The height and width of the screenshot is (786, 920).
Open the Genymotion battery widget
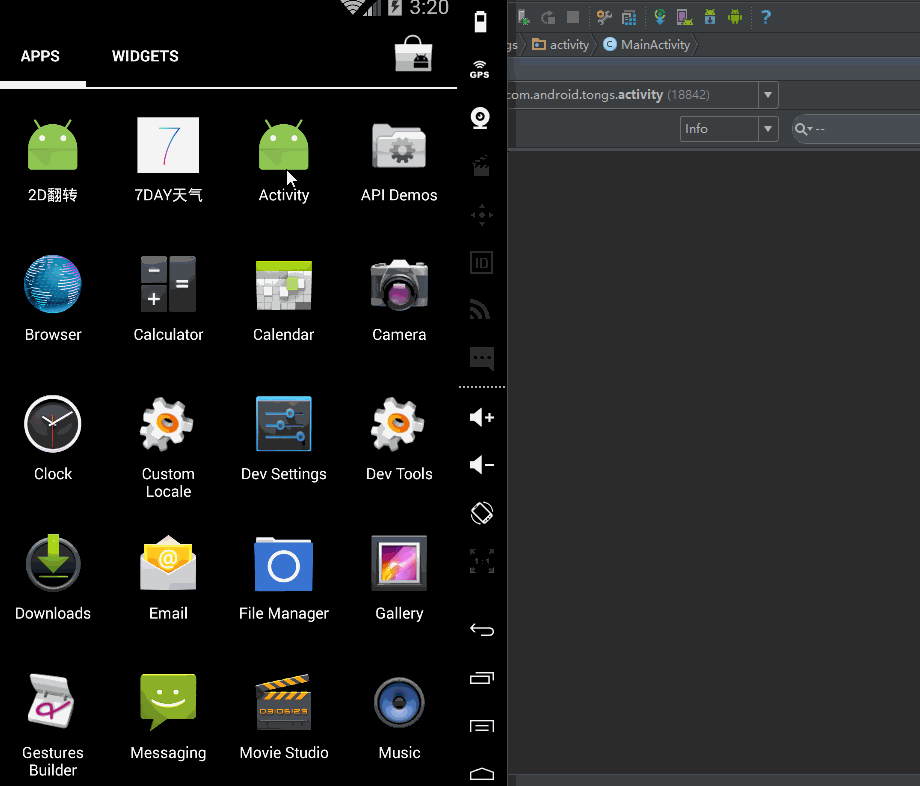point(481,22)
